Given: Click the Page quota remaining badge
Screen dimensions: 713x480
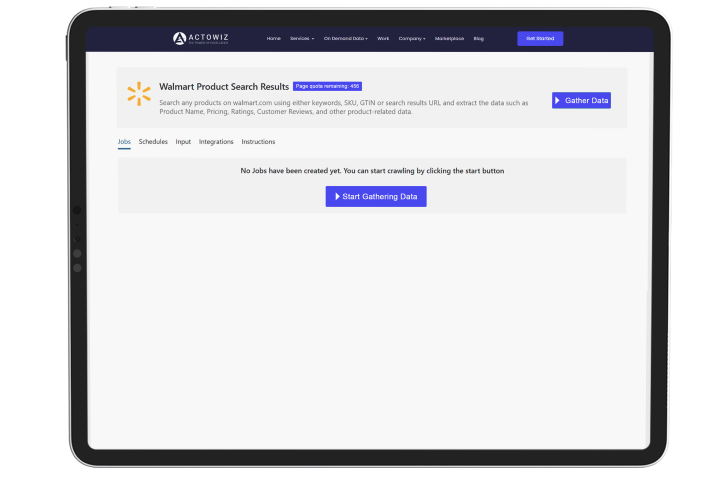Looking at the screenshot, I should 327,86.
